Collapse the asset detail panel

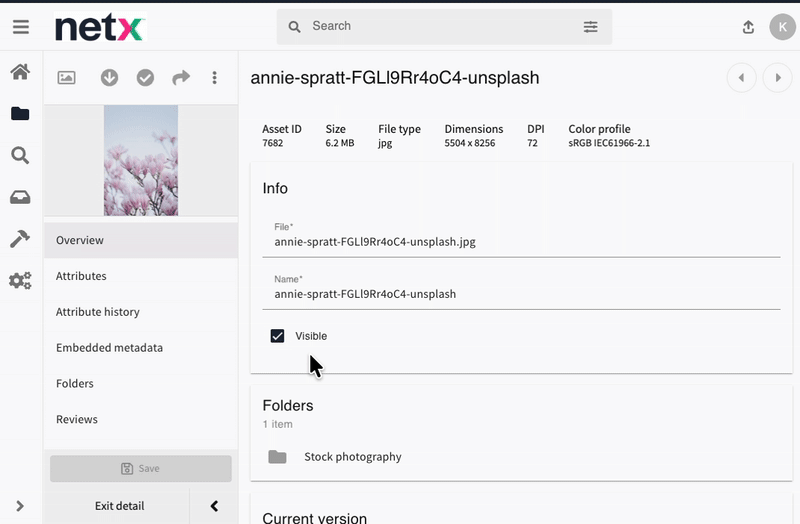coord(214,506)
